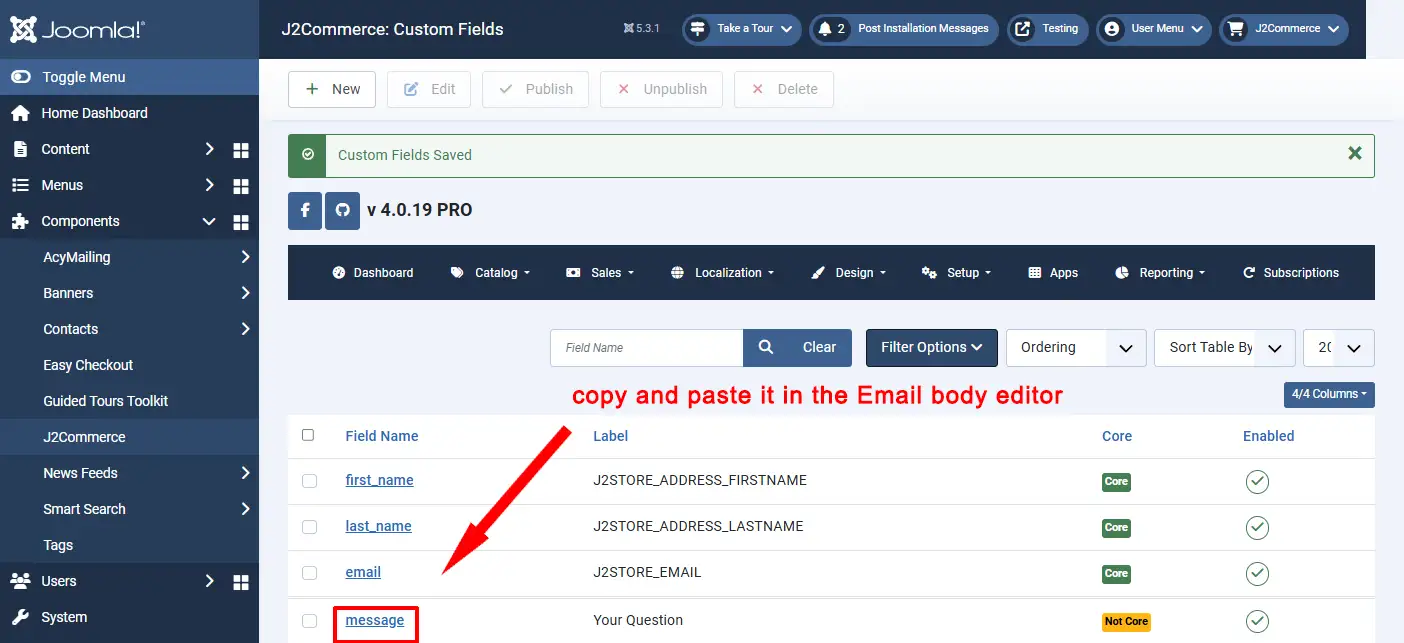The height and width of the screenshot is (643, 1404).
Task: Open the Users dashboard grid icon
Action: (240, 582)
